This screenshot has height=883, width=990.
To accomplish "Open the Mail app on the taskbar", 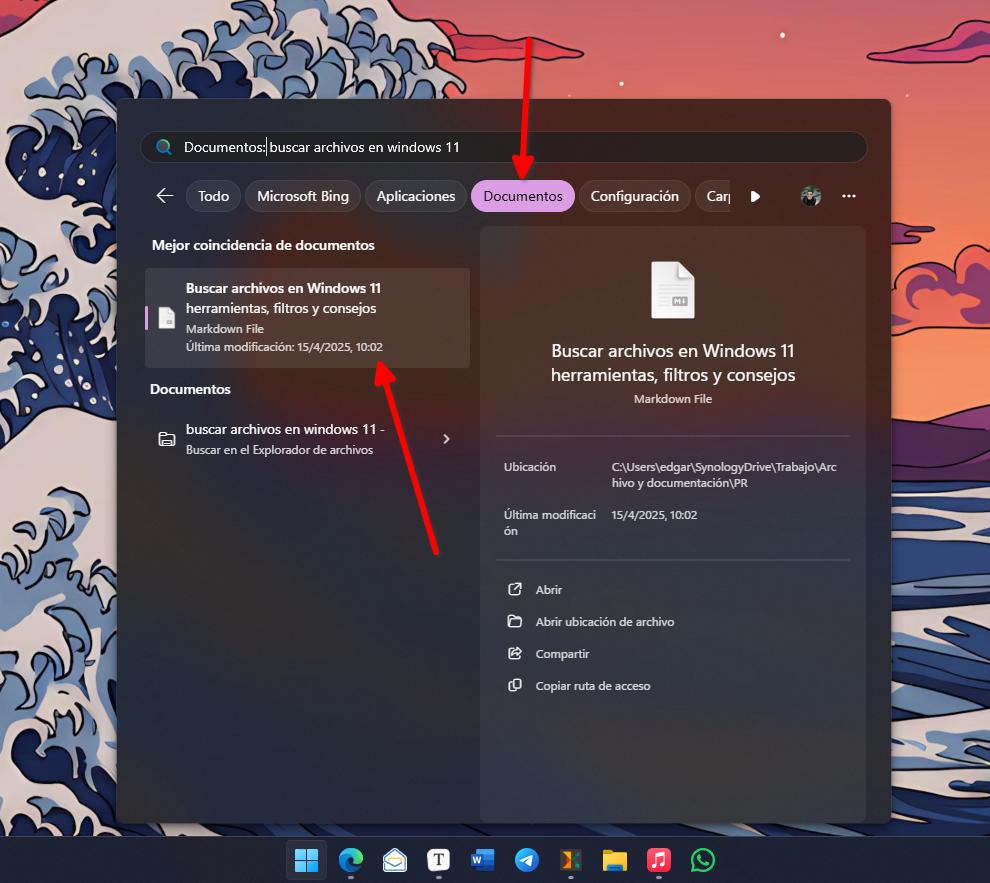I will tap(395, 860).
